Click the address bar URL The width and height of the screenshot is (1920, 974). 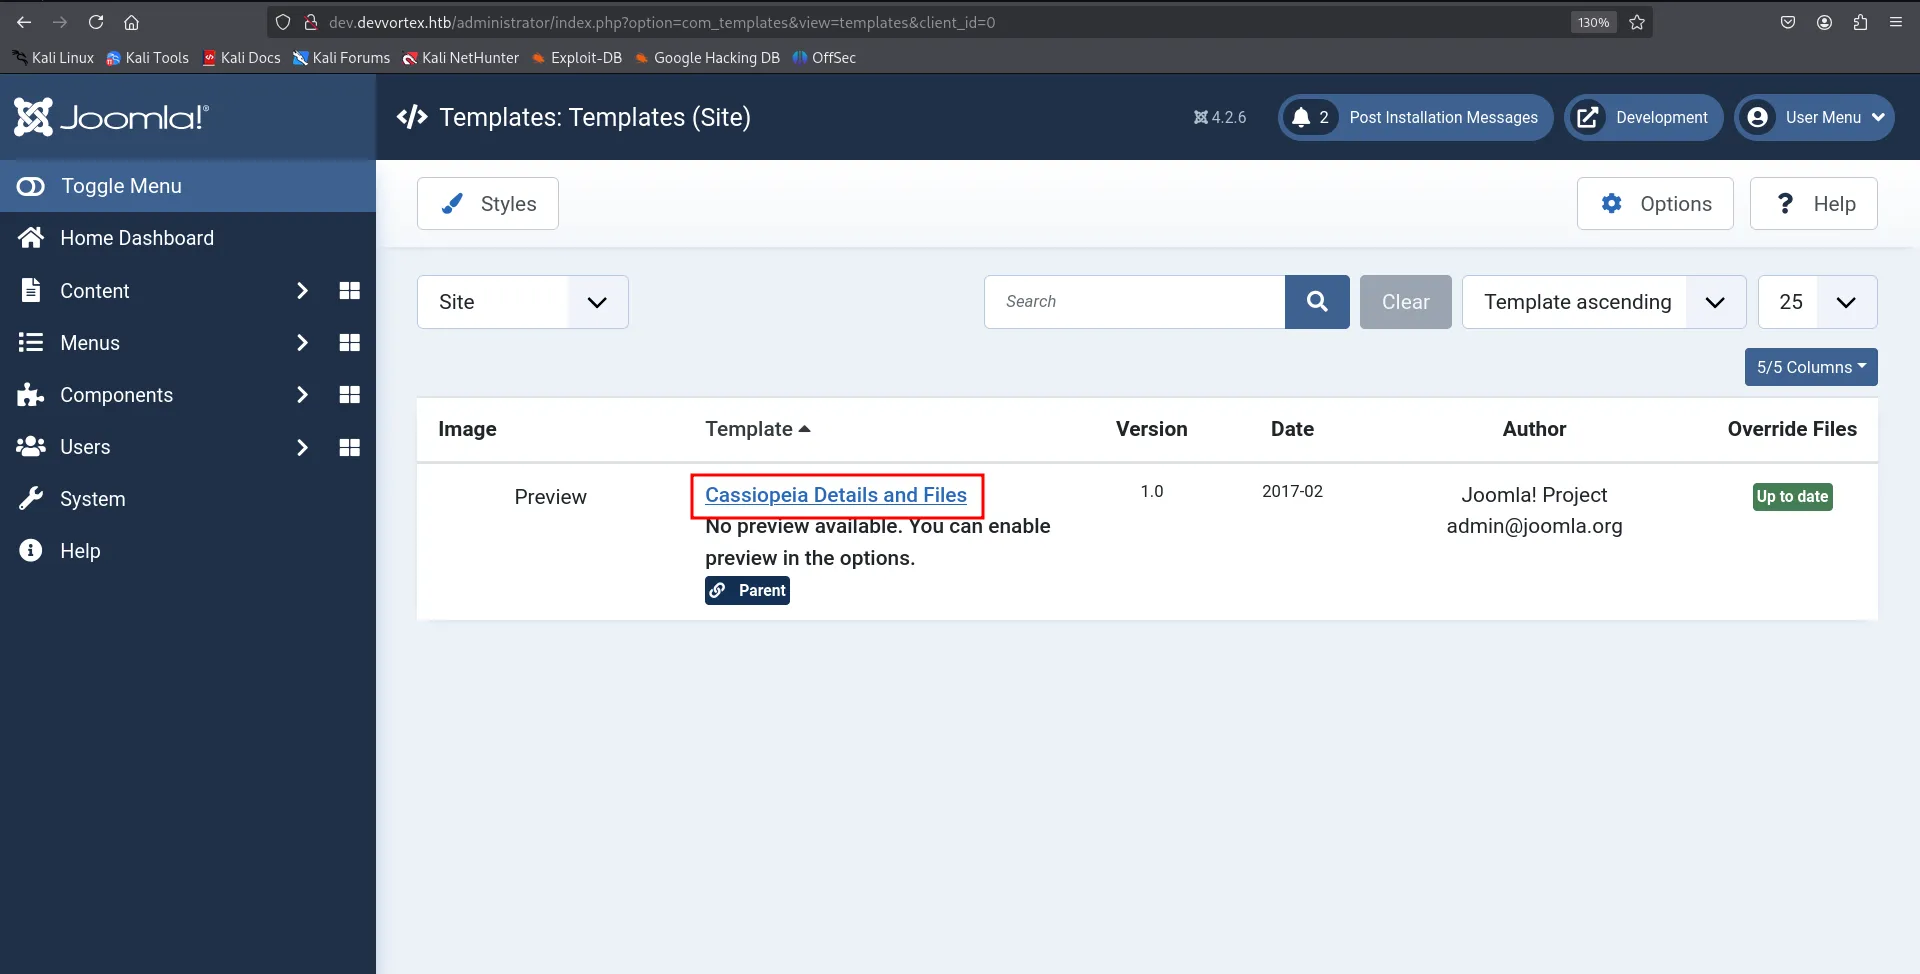pos(662,22)
